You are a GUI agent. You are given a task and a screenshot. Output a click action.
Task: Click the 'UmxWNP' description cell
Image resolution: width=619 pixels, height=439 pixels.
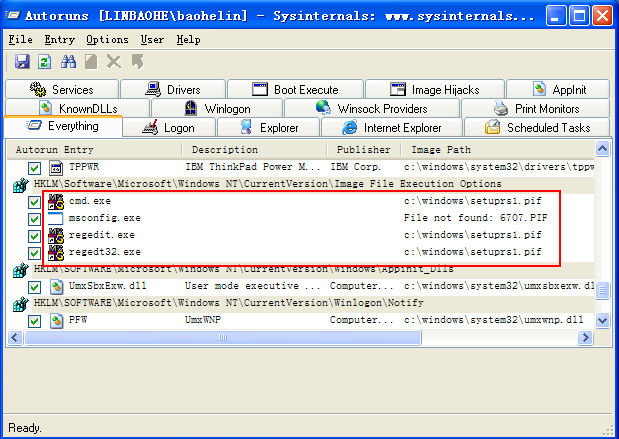[x=203, y=320]
